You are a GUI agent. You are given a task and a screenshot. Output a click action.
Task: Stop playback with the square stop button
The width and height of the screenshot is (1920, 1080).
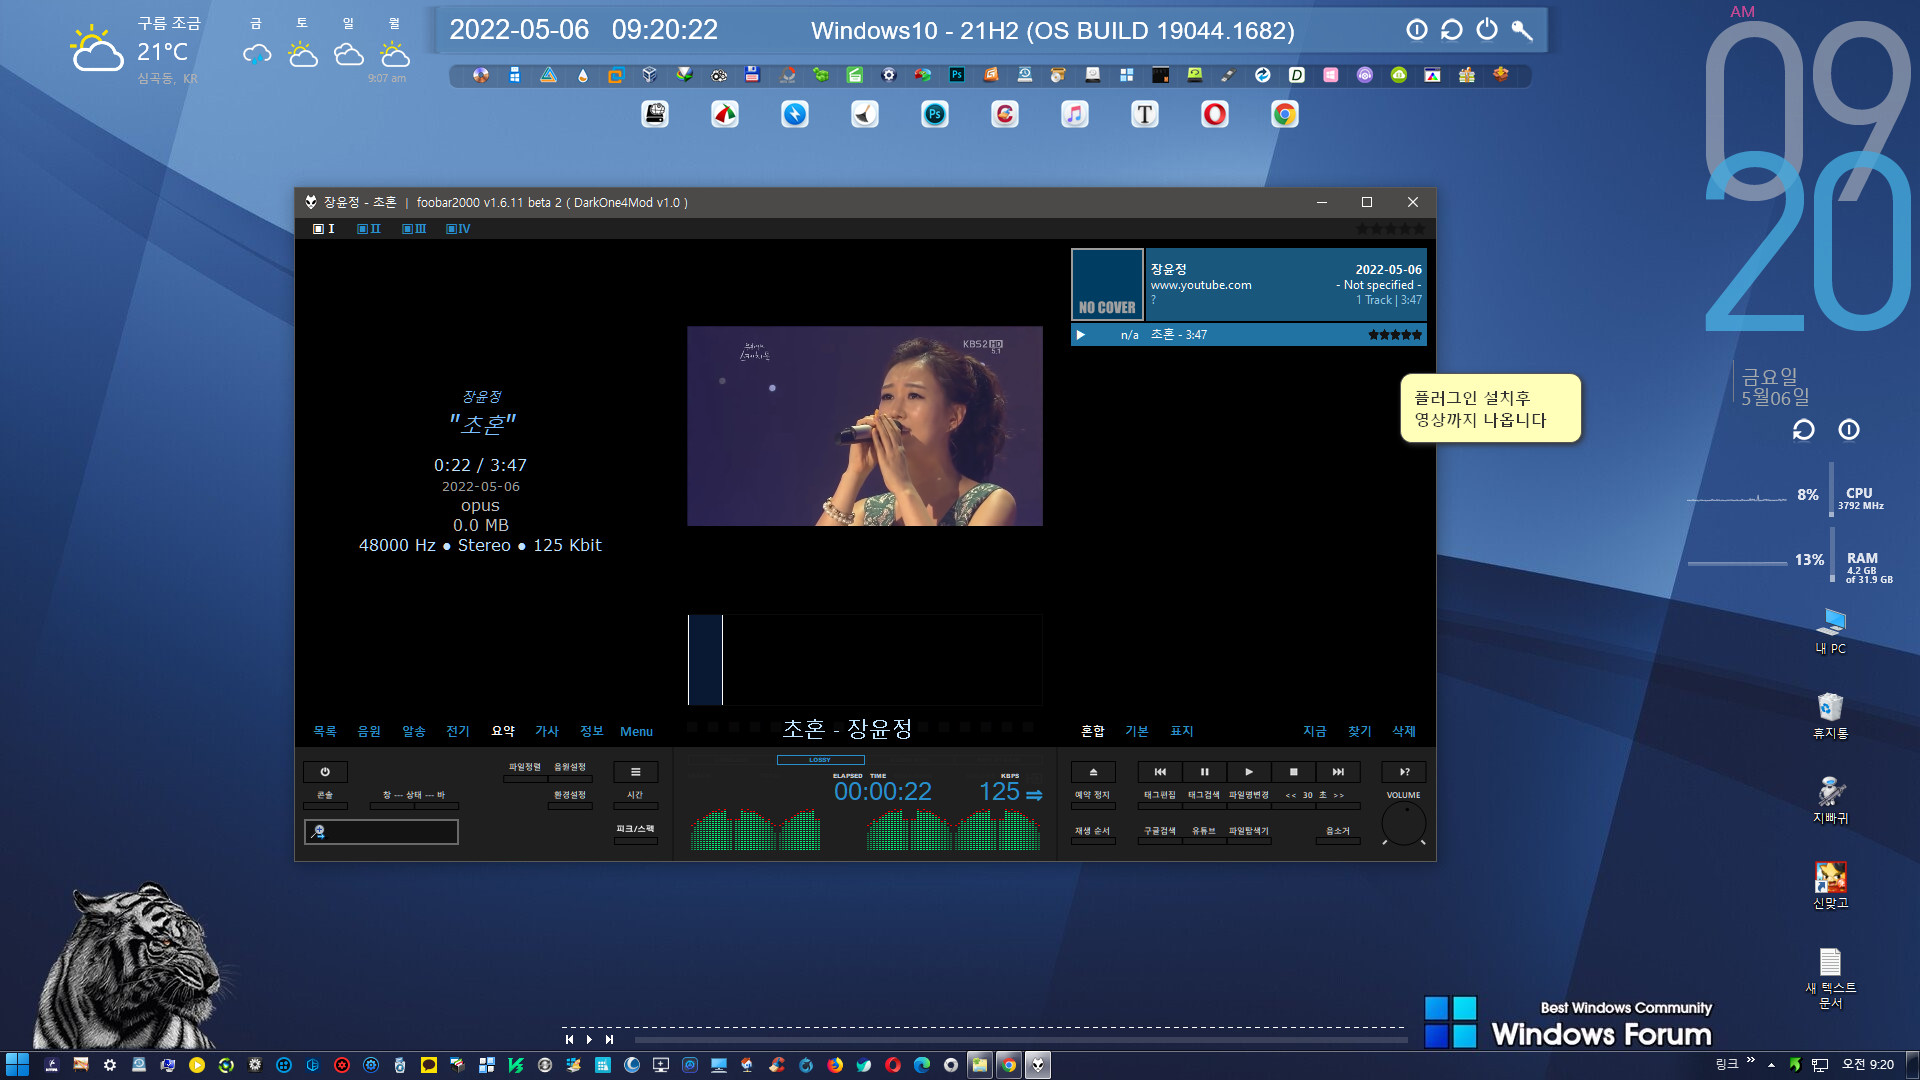click(1294, 772)
